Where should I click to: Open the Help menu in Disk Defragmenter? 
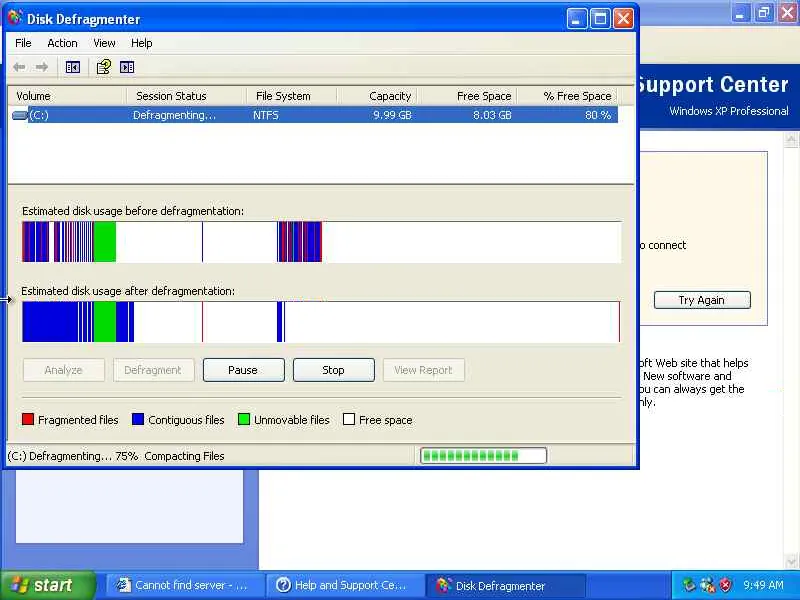tap(141, 43)
